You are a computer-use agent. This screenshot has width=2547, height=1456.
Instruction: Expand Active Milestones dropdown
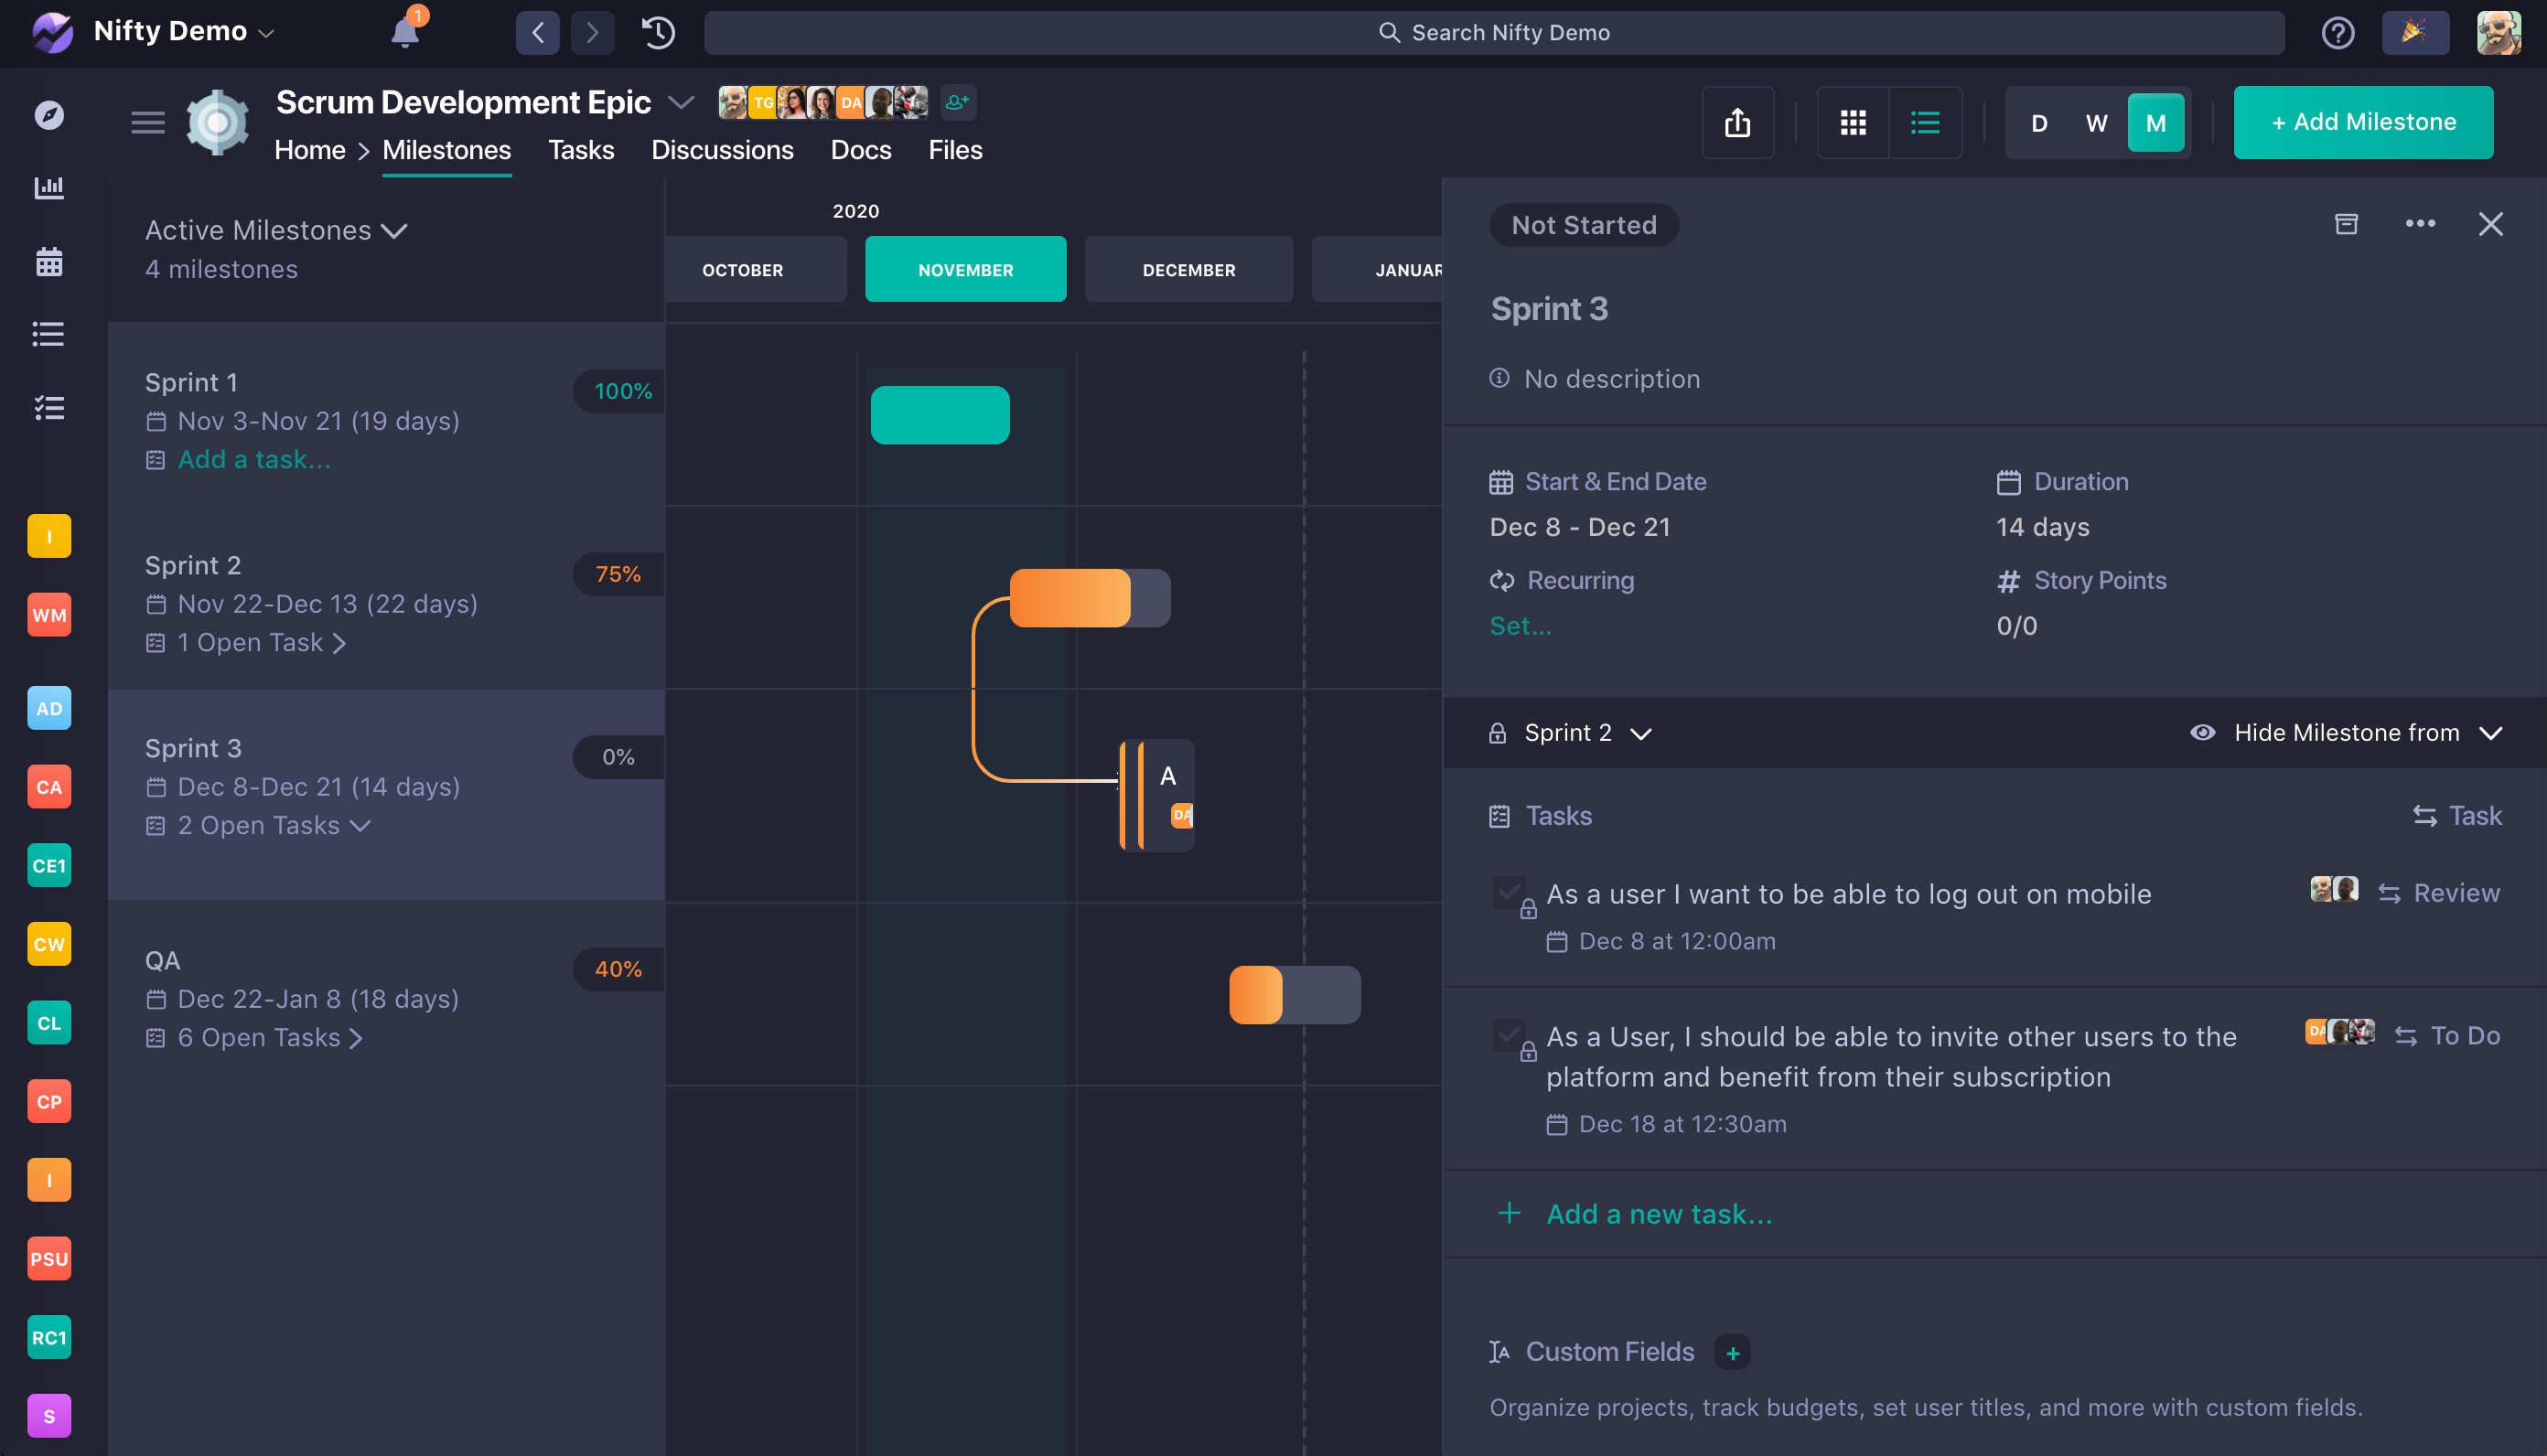point(277,230)
